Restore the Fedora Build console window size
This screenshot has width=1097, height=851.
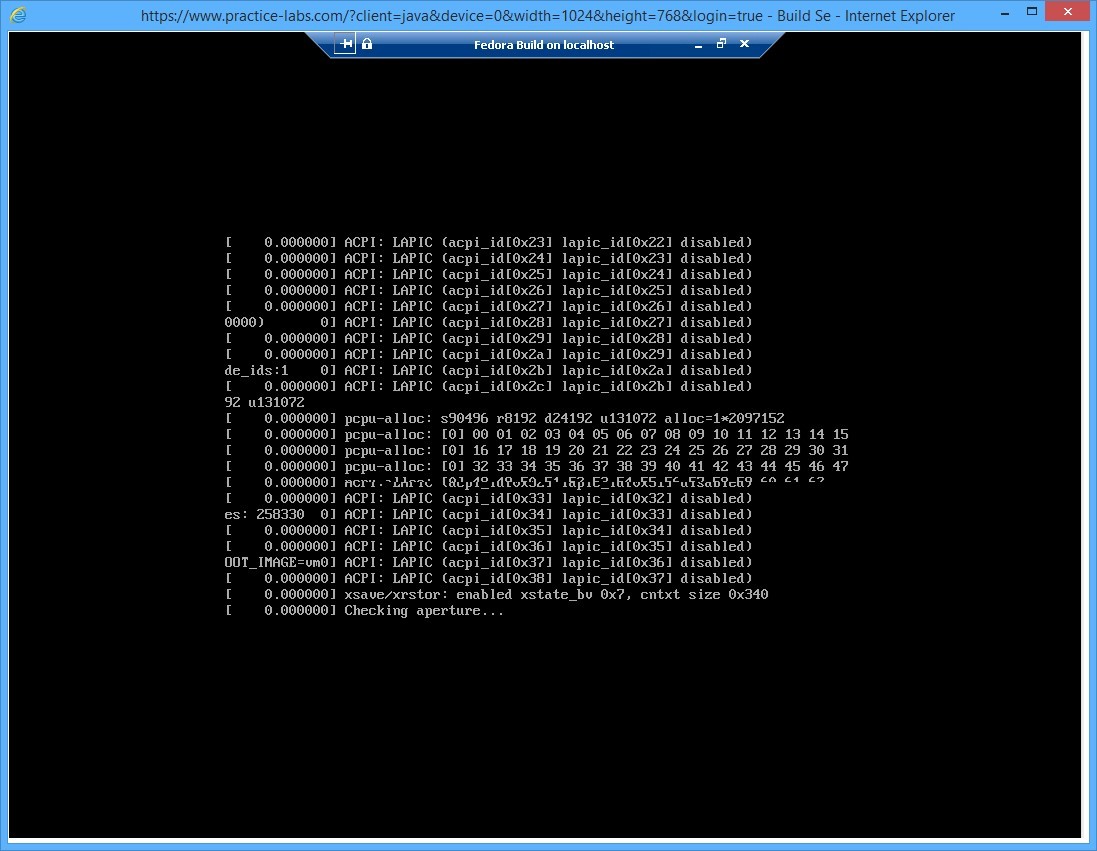point(721,44)
